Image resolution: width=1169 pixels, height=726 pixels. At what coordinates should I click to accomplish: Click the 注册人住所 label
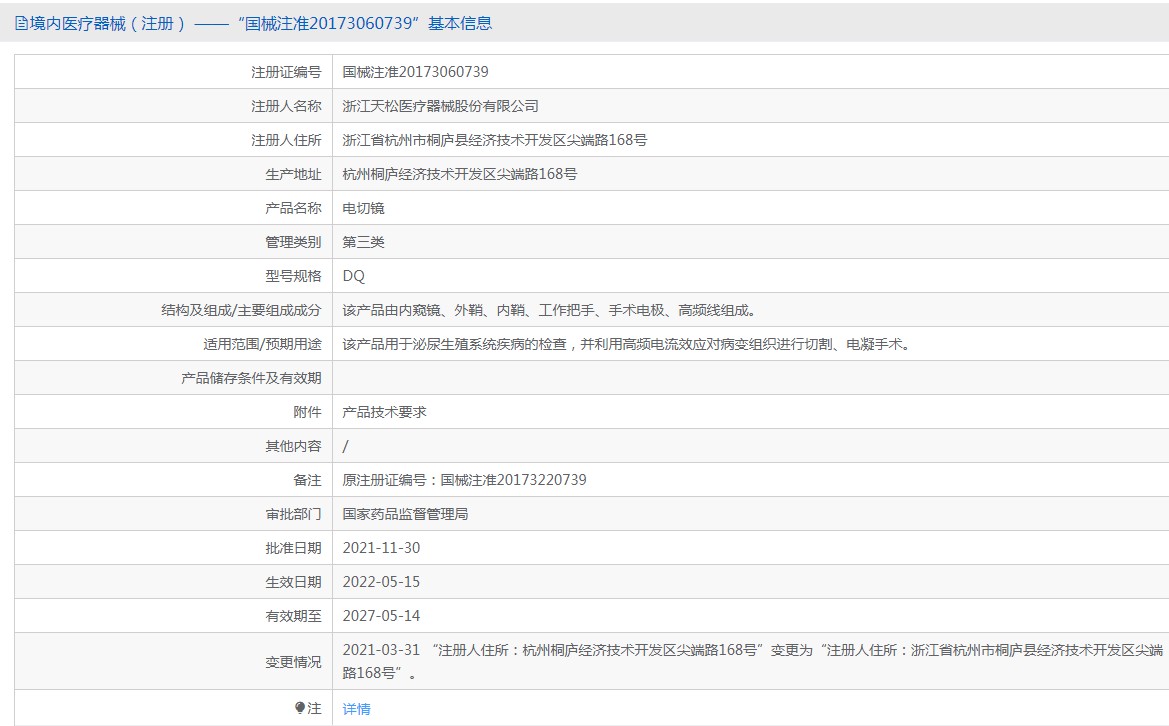point(286,140)
